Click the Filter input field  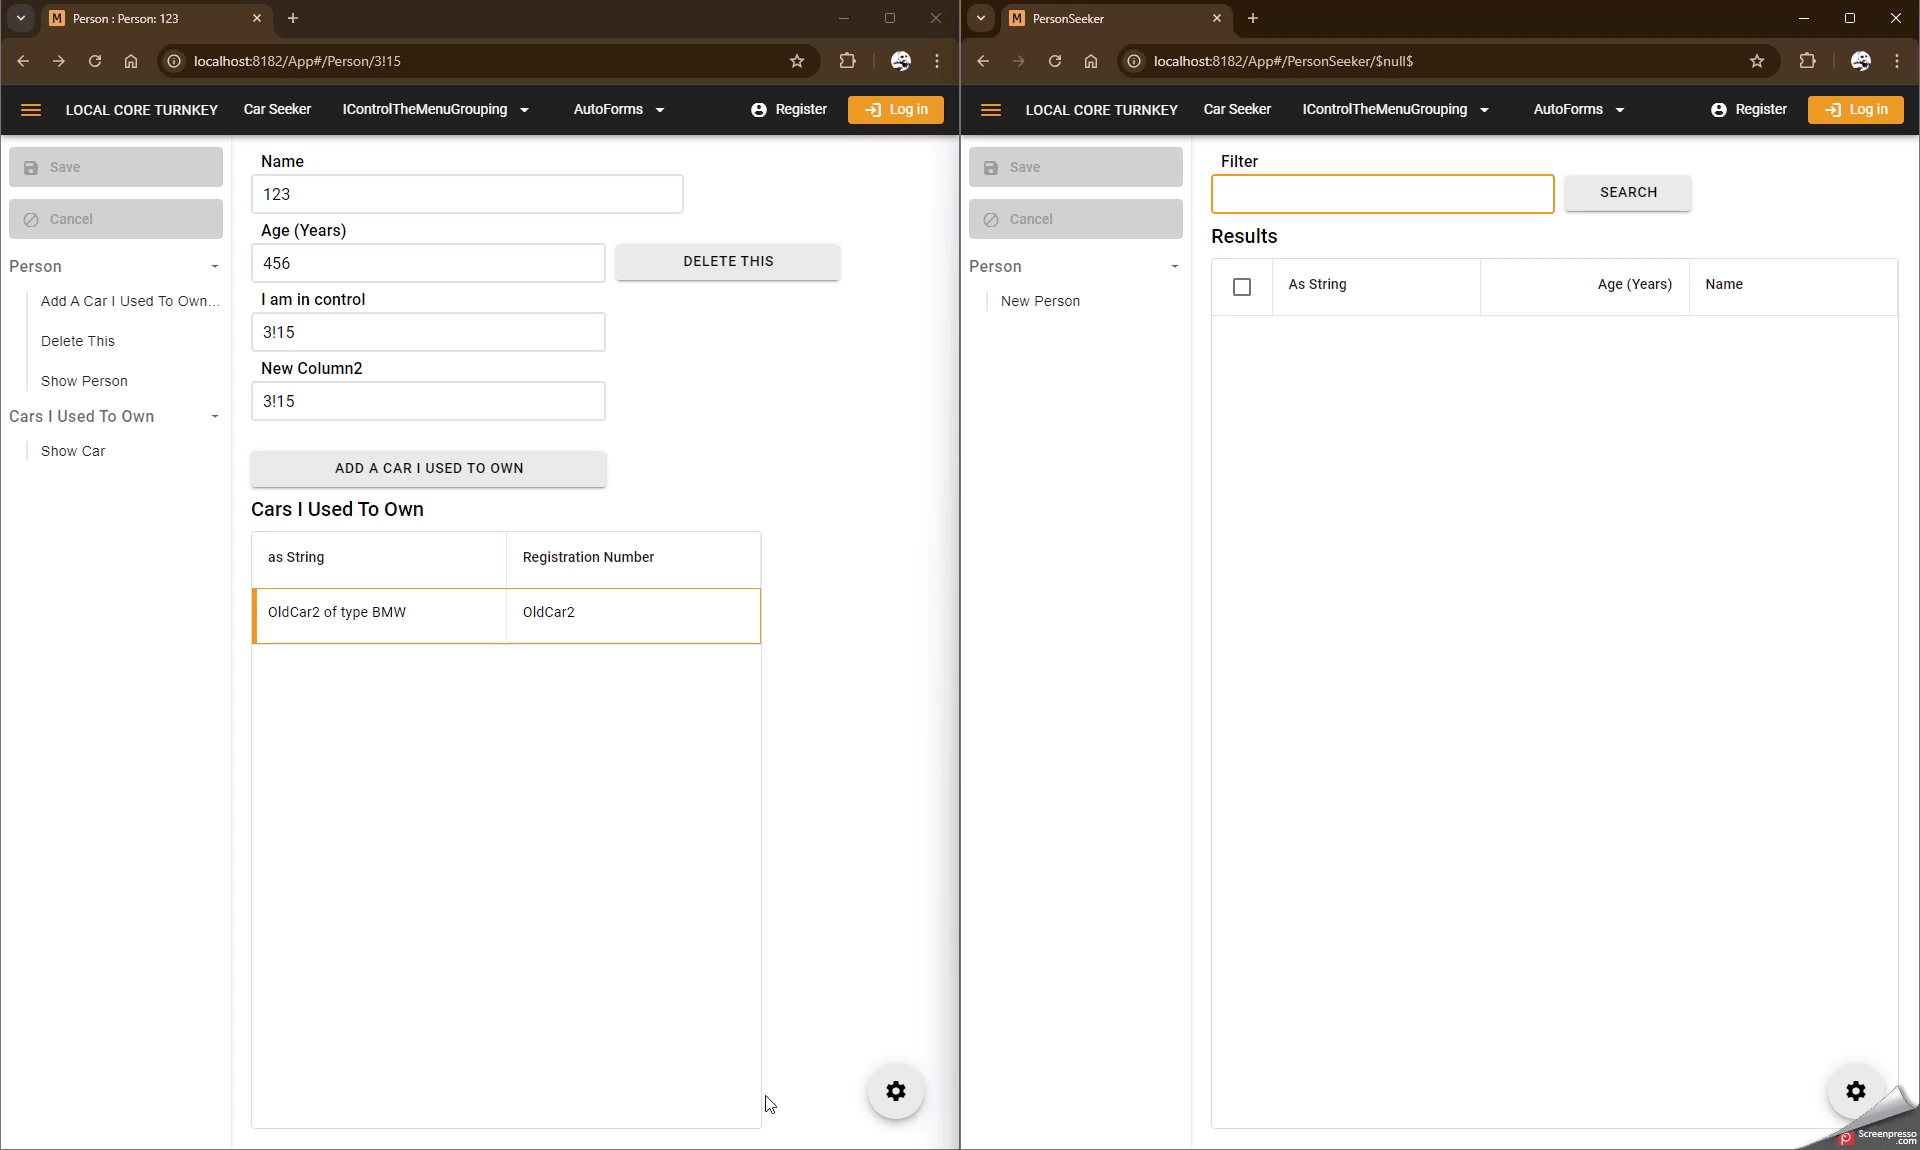[1382, 194]
